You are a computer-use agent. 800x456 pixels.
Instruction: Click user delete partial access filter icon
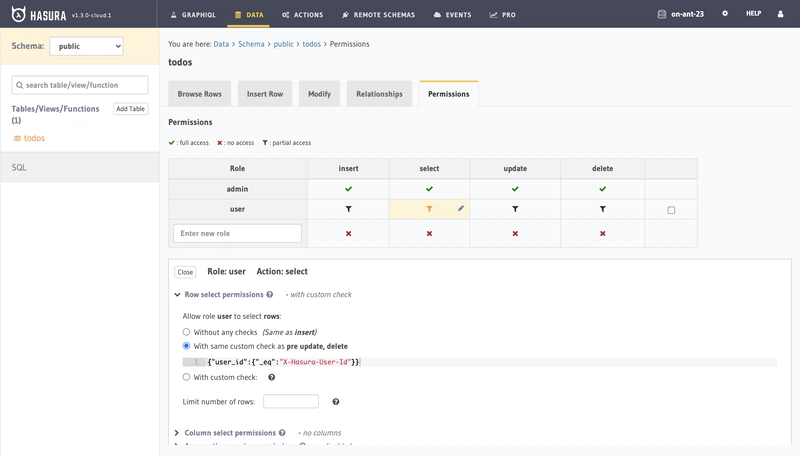603,209
